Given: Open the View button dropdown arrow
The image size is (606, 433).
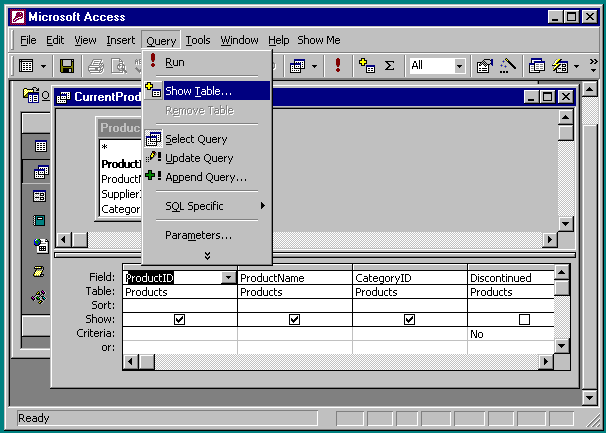Looking at the screenshot, I should click(x=43, y=66).
